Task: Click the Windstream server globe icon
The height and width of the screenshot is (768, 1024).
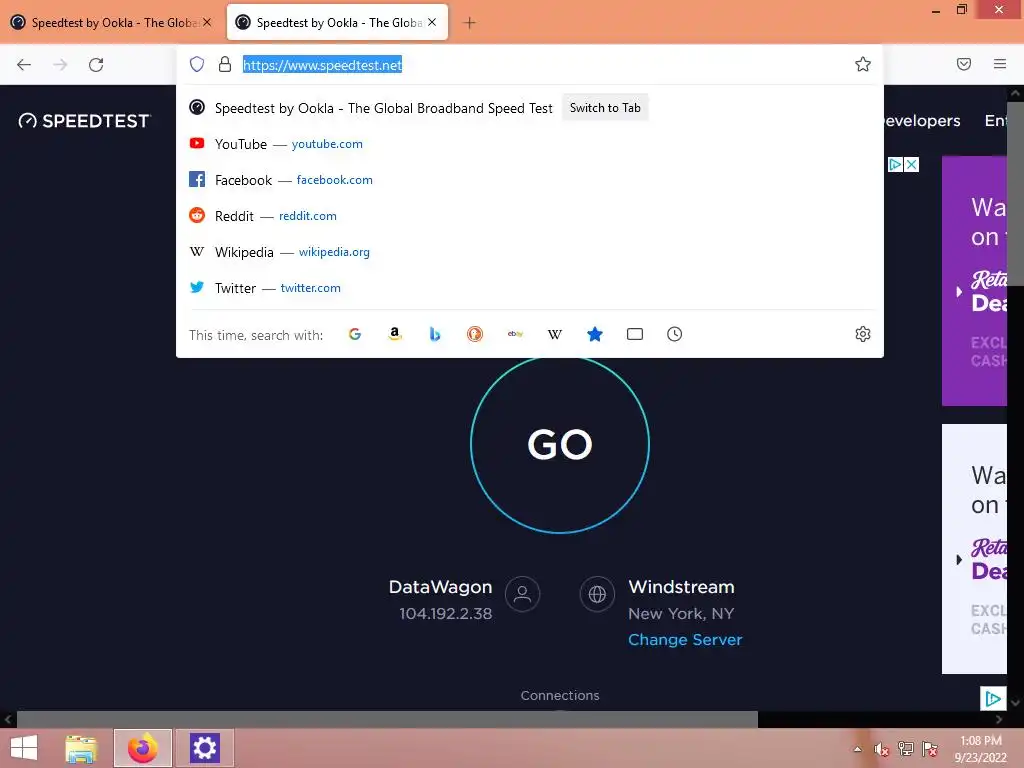Action: click(x=597, y=594)
